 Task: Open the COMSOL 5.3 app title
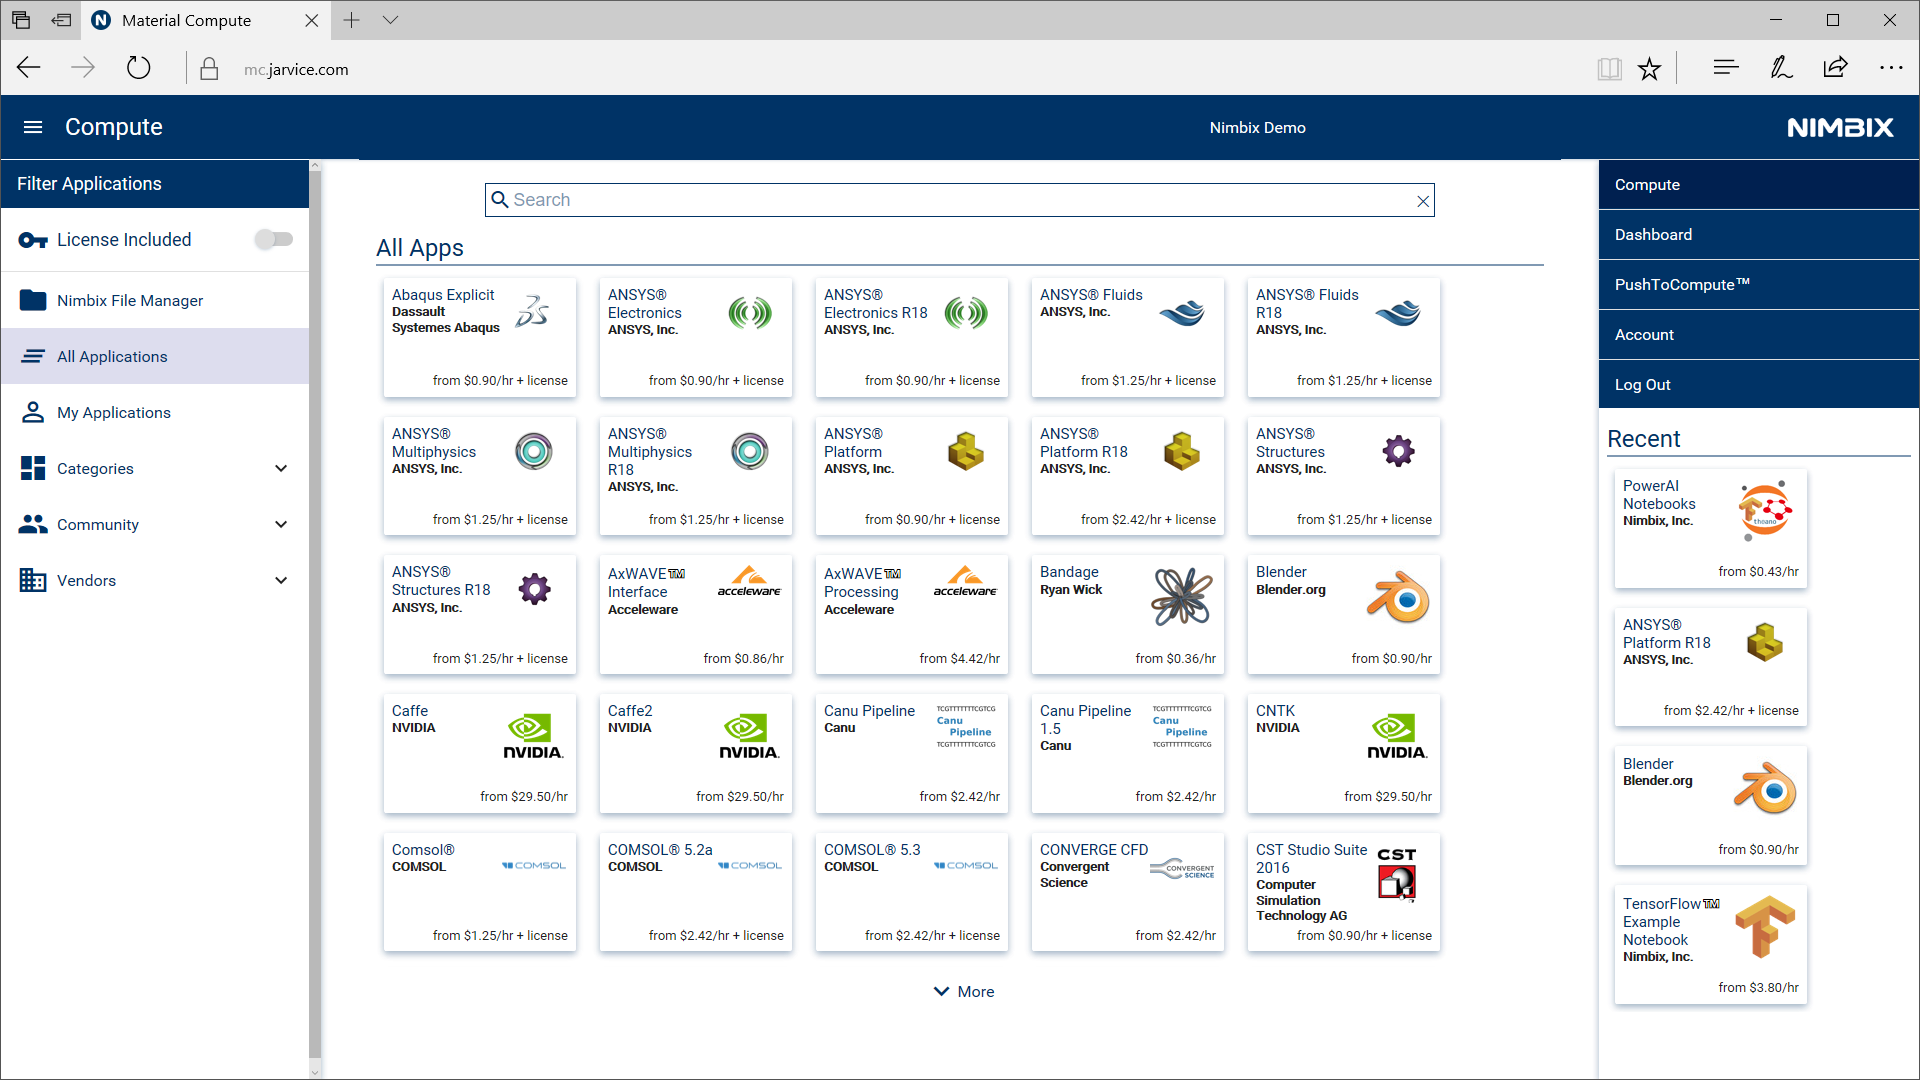(x=872, y=850)
